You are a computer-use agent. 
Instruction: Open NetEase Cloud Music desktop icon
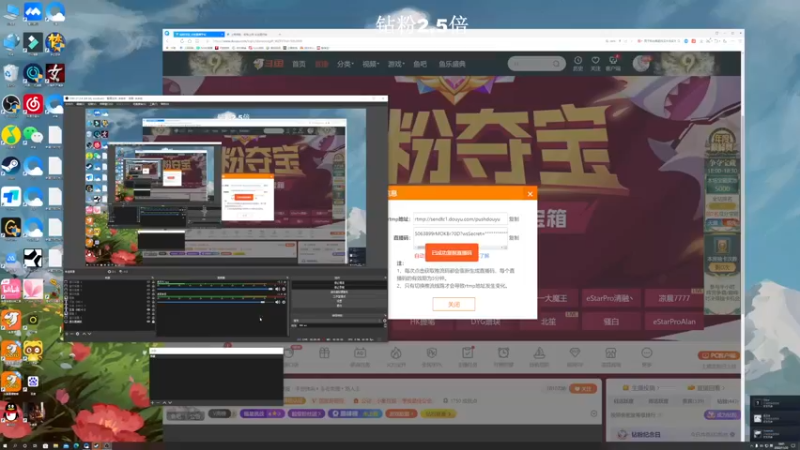[33, 104]
